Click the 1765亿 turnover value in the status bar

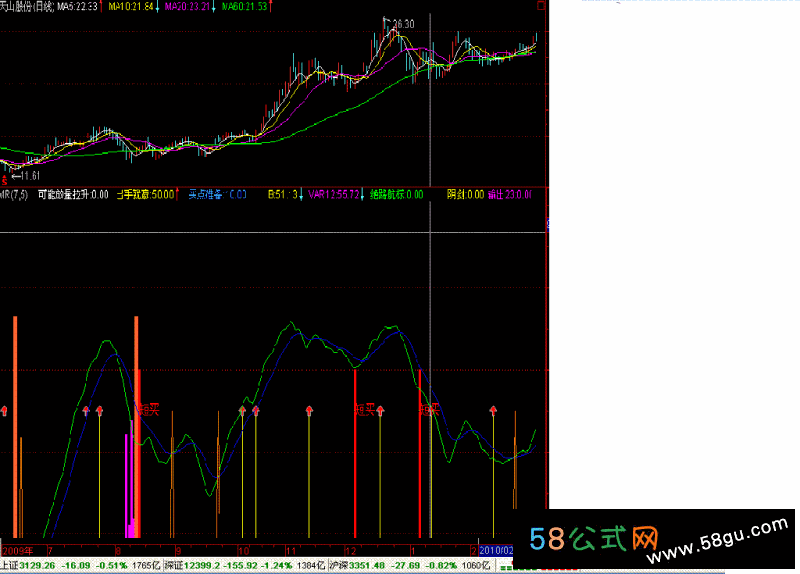pyautogui.click(x=146, y=565)
